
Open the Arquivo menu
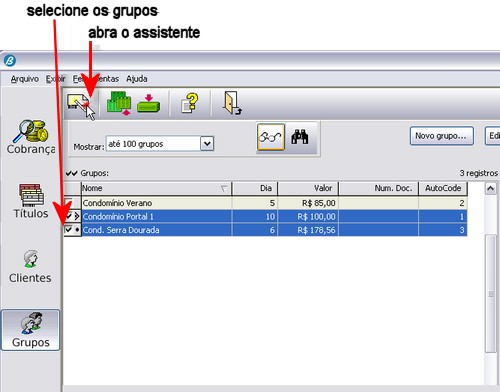click(x=25, y=79)
